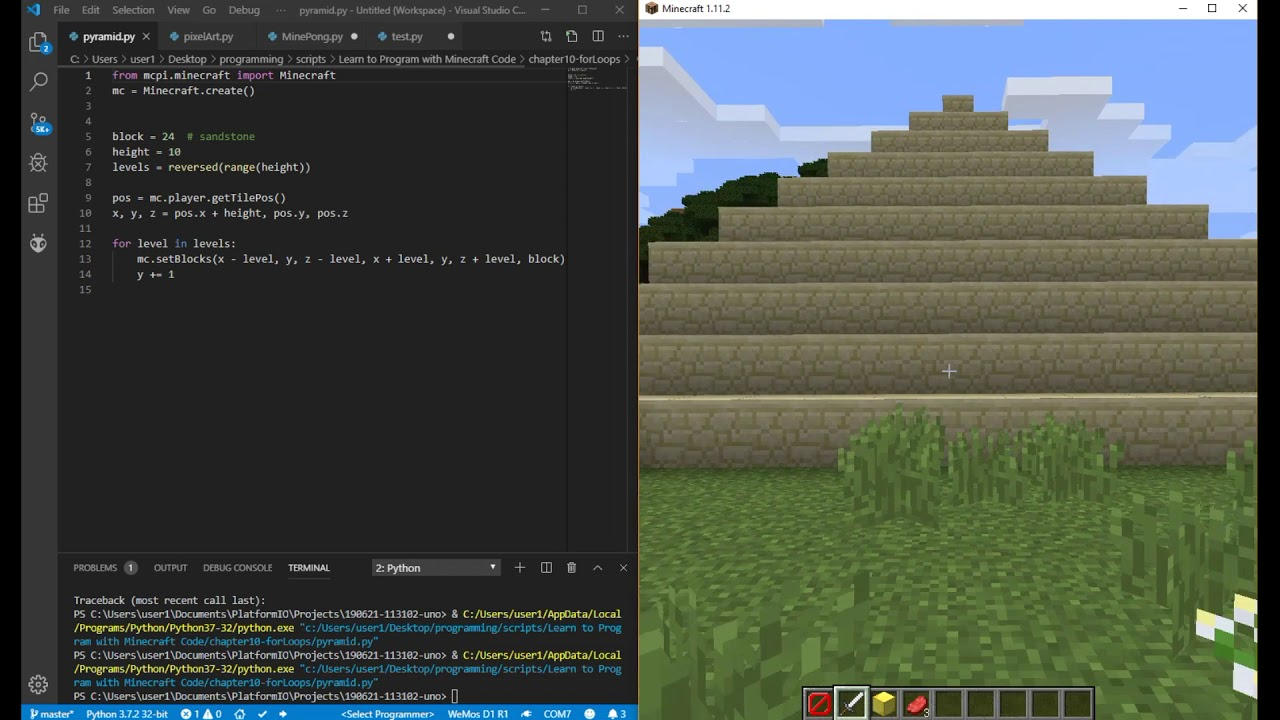The width and height of the screenshot is (1280, 720).
Task: Click the compare changes icon in the editor toolbar
Action: 545,36
